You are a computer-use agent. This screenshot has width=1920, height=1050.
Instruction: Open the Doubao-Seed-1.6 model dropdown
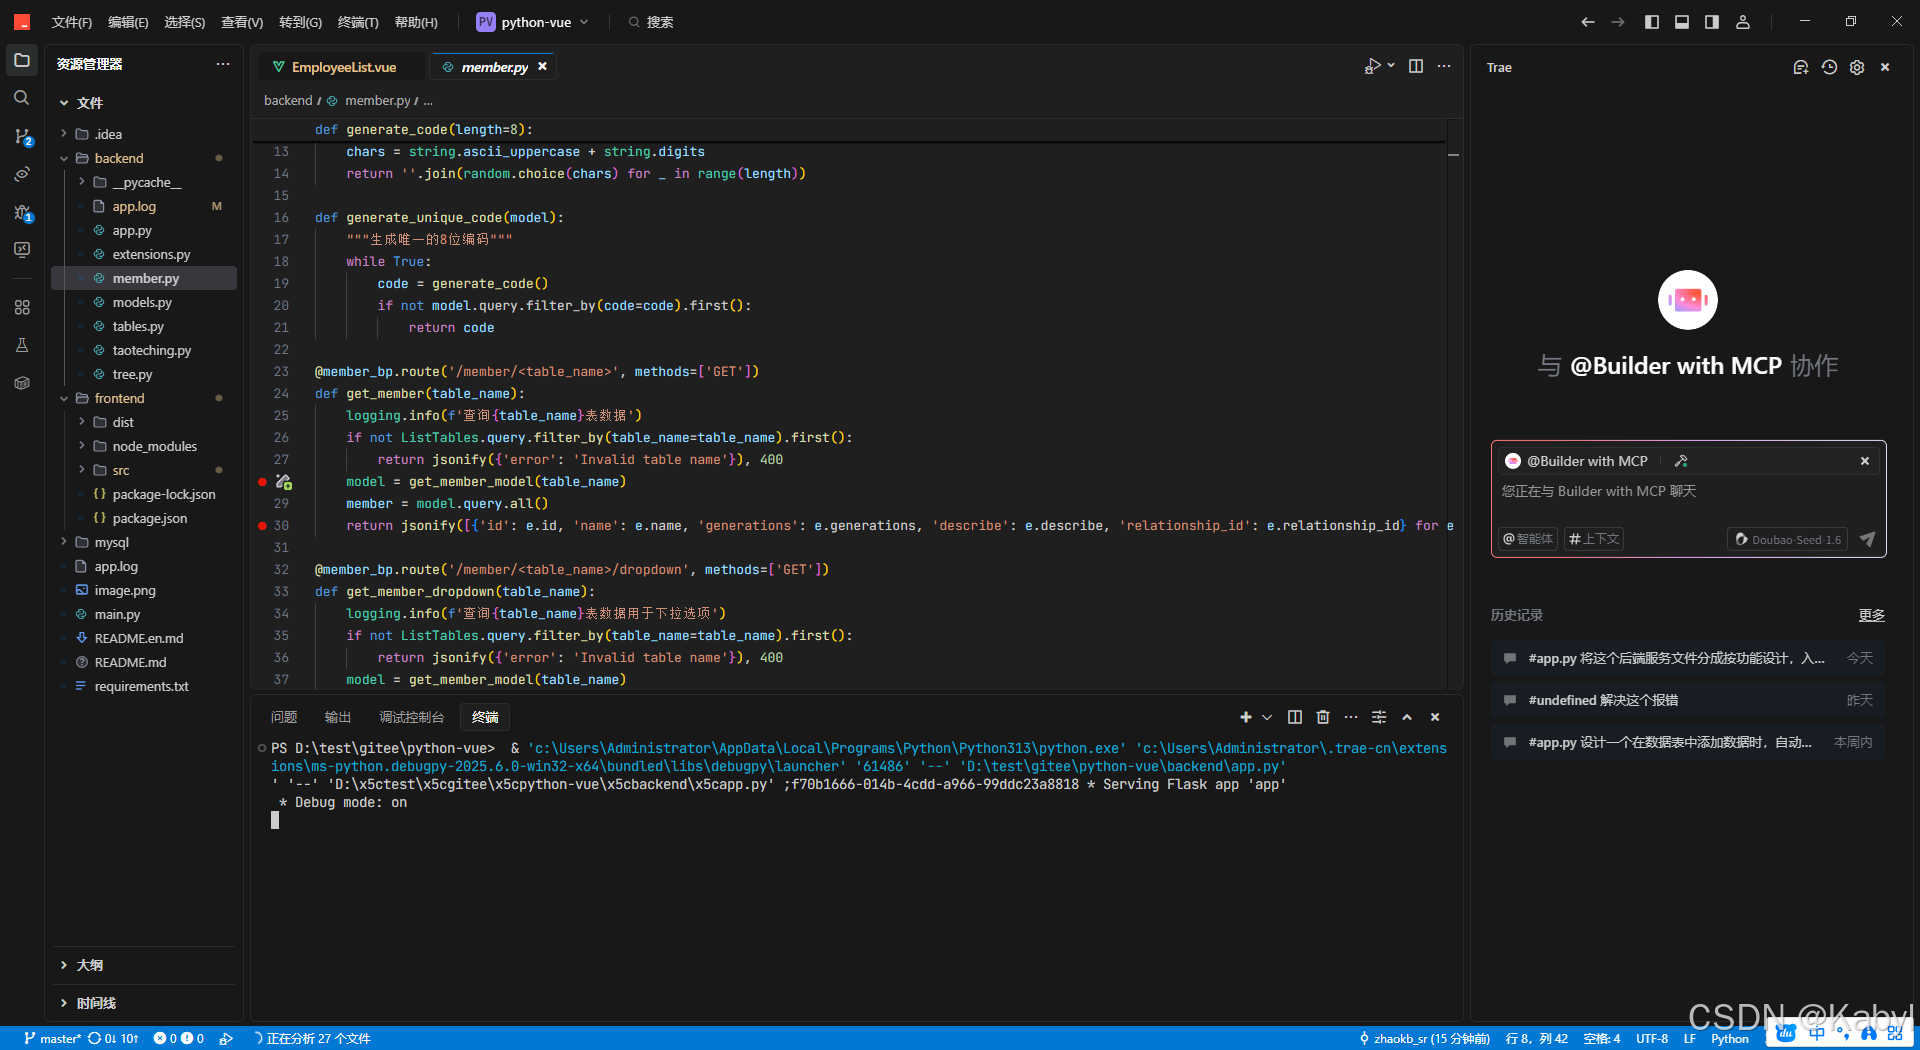click(x=1787, y=539)
